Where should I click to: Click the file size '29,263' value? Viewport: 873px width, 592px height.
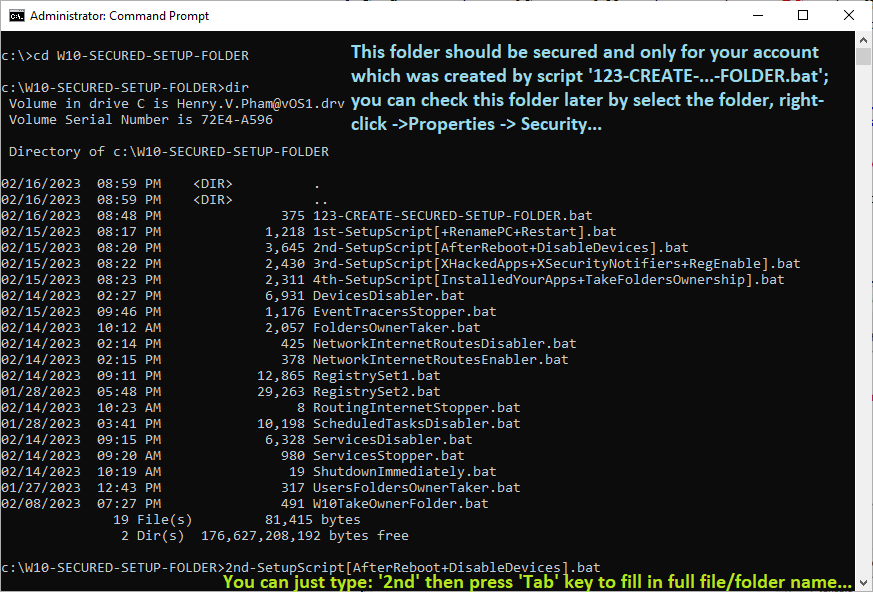pyautogui.click(x=281, y=392)
